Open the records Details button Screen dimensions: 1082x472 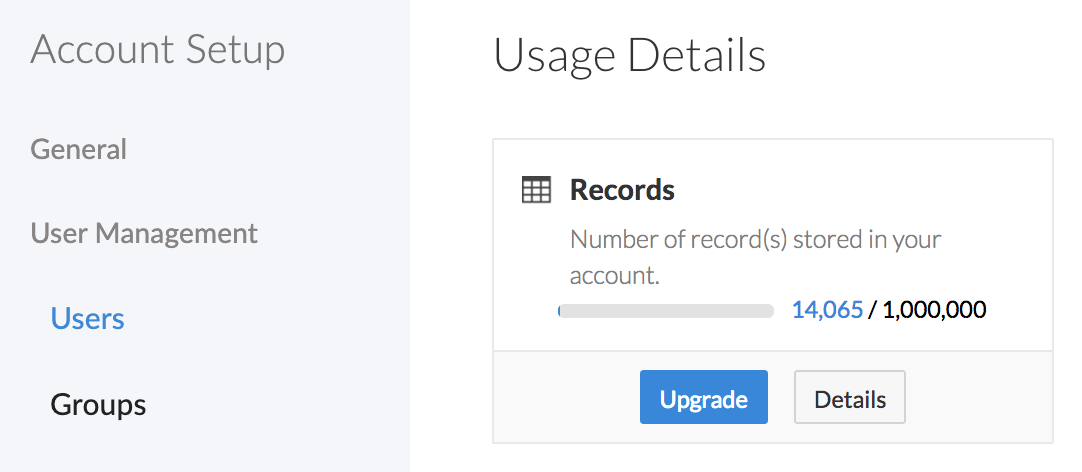(849, 399)
